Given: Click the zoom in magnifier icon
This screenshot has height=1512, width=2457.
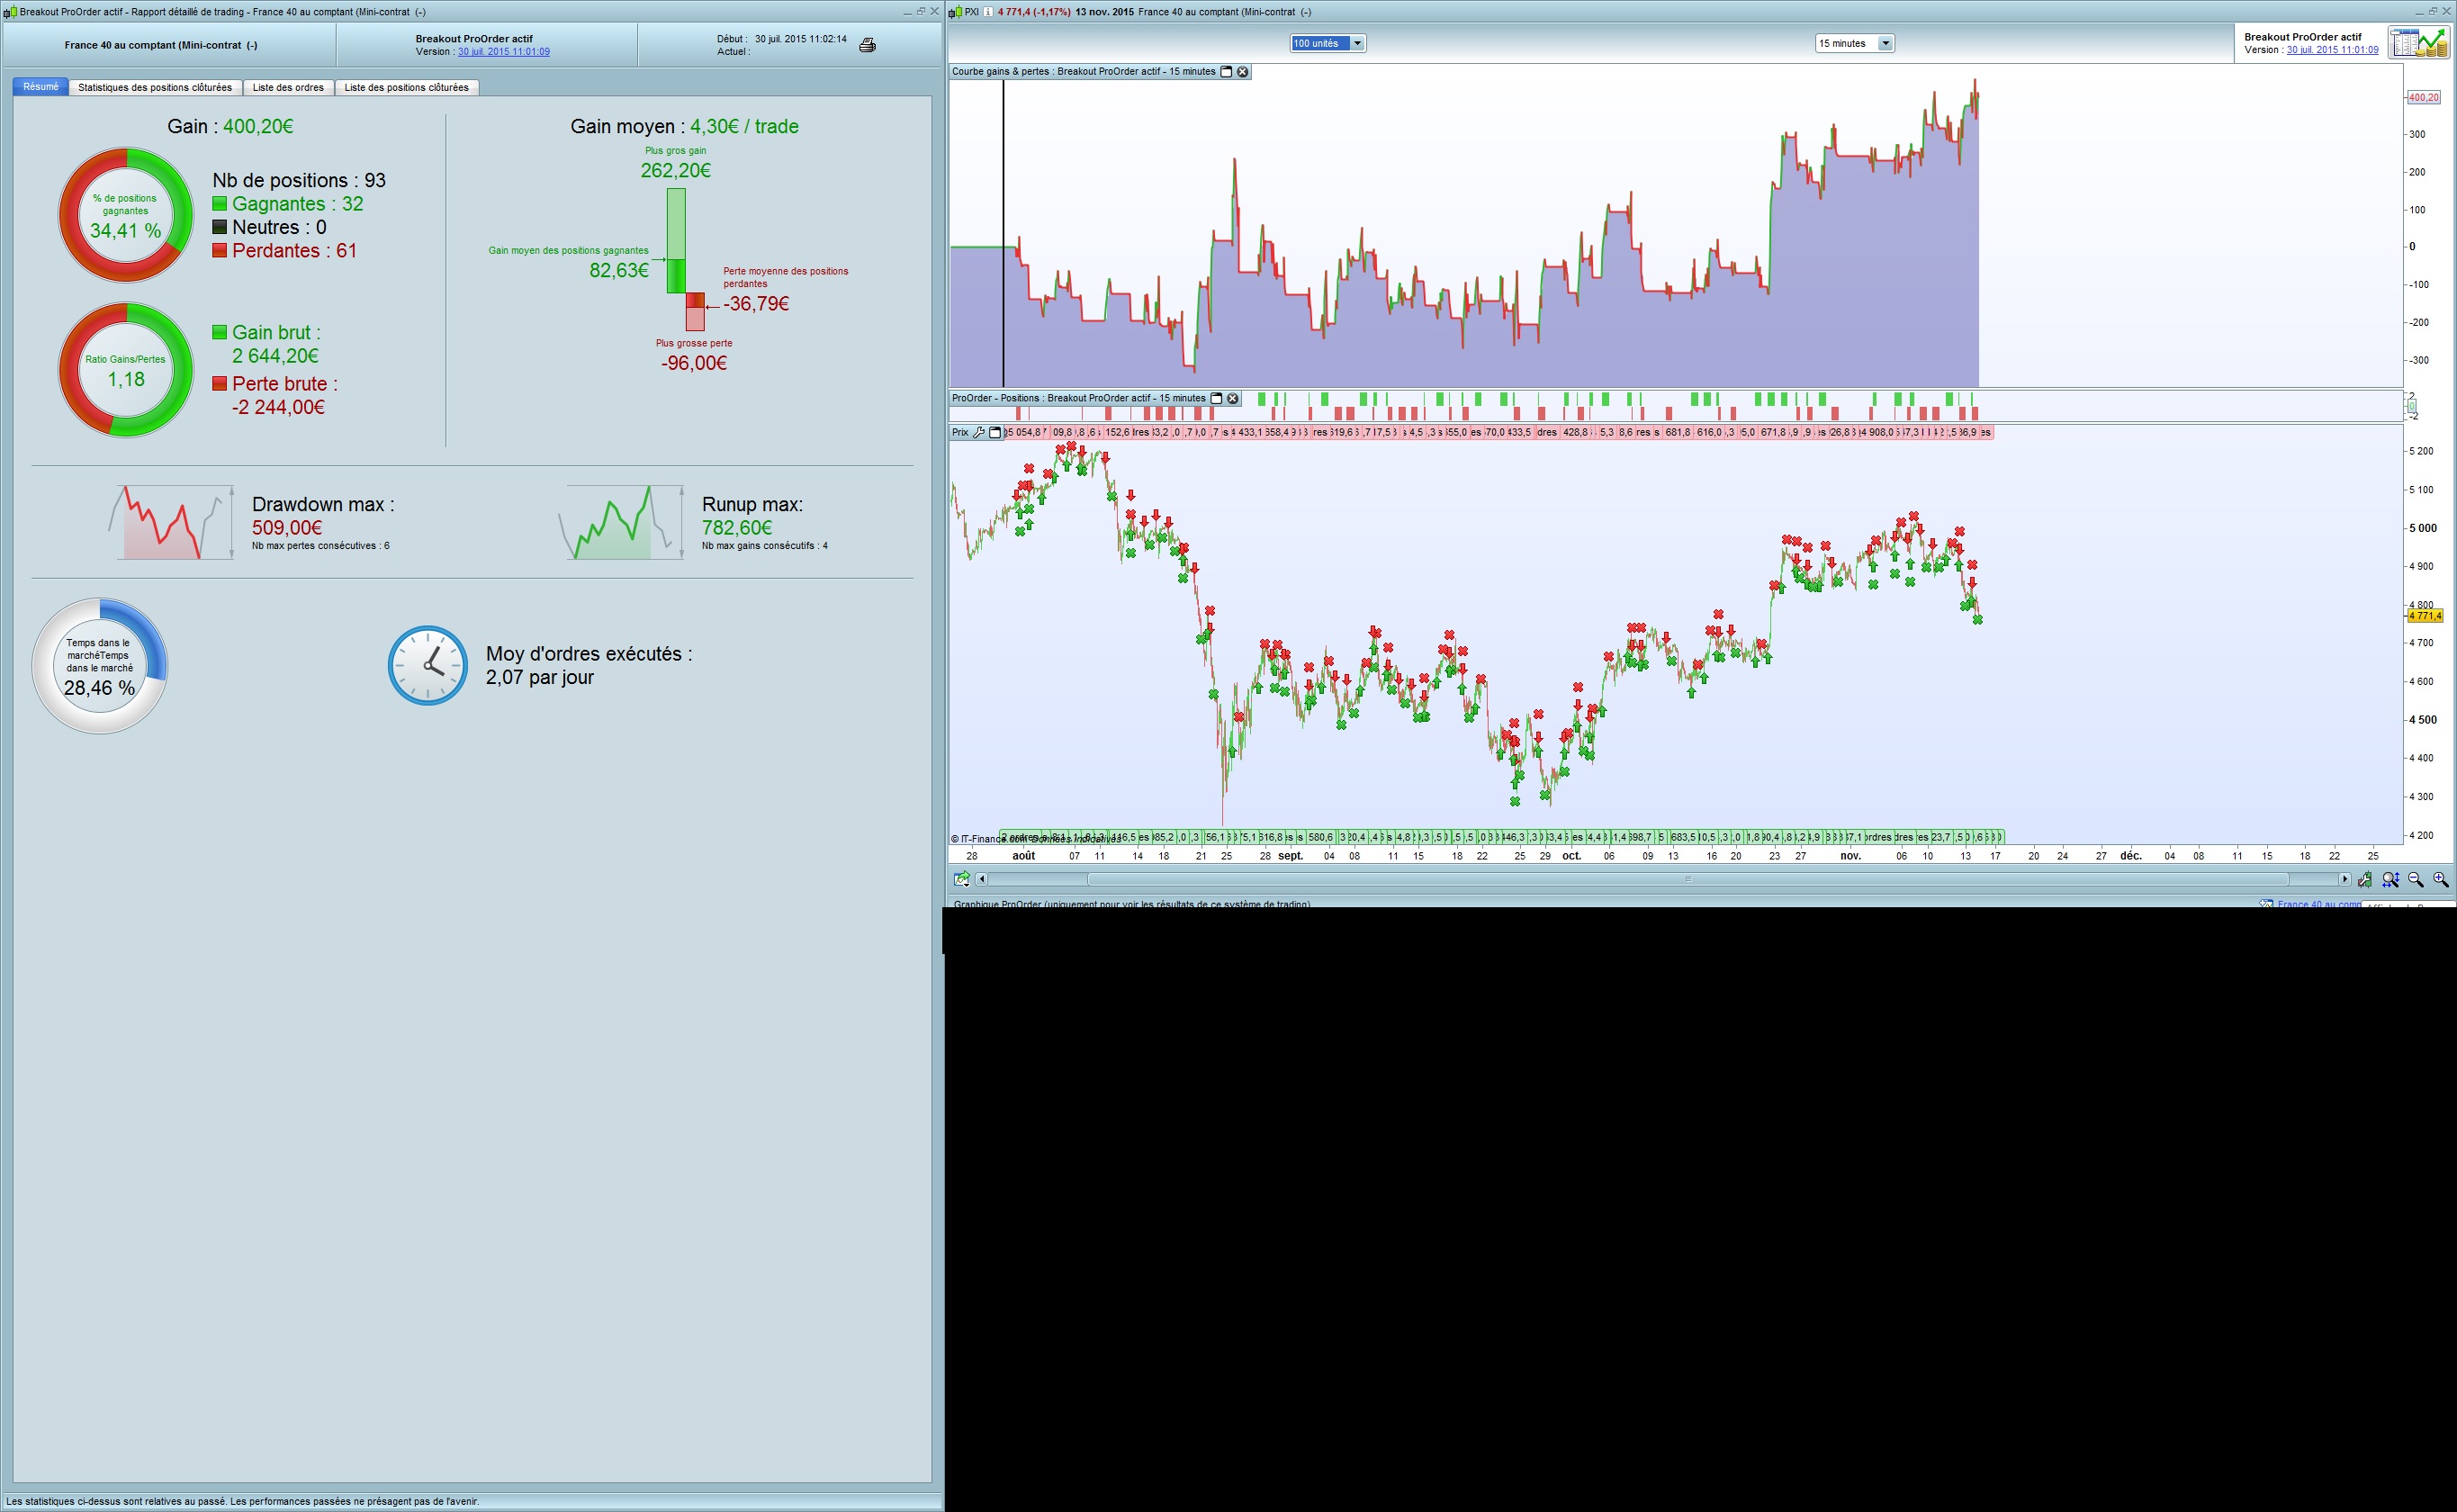Looking at the screenshot, I should [2440, 879].
